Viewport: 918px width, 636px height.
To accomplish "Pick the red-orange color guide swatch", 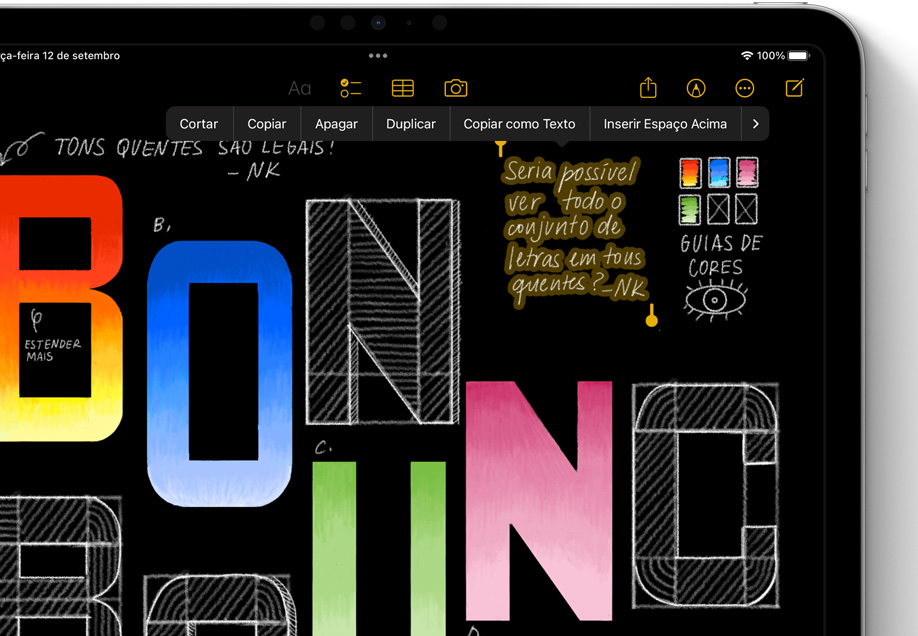I will coord(690,173).
